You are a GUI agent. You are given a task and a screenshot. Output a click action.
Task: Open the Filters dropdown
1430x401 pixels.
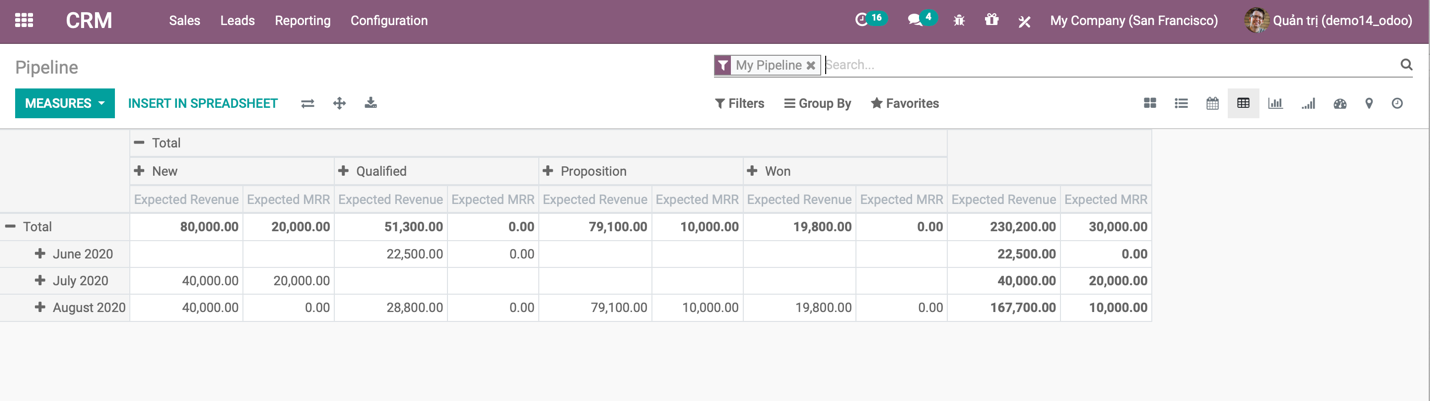(739, 104)
